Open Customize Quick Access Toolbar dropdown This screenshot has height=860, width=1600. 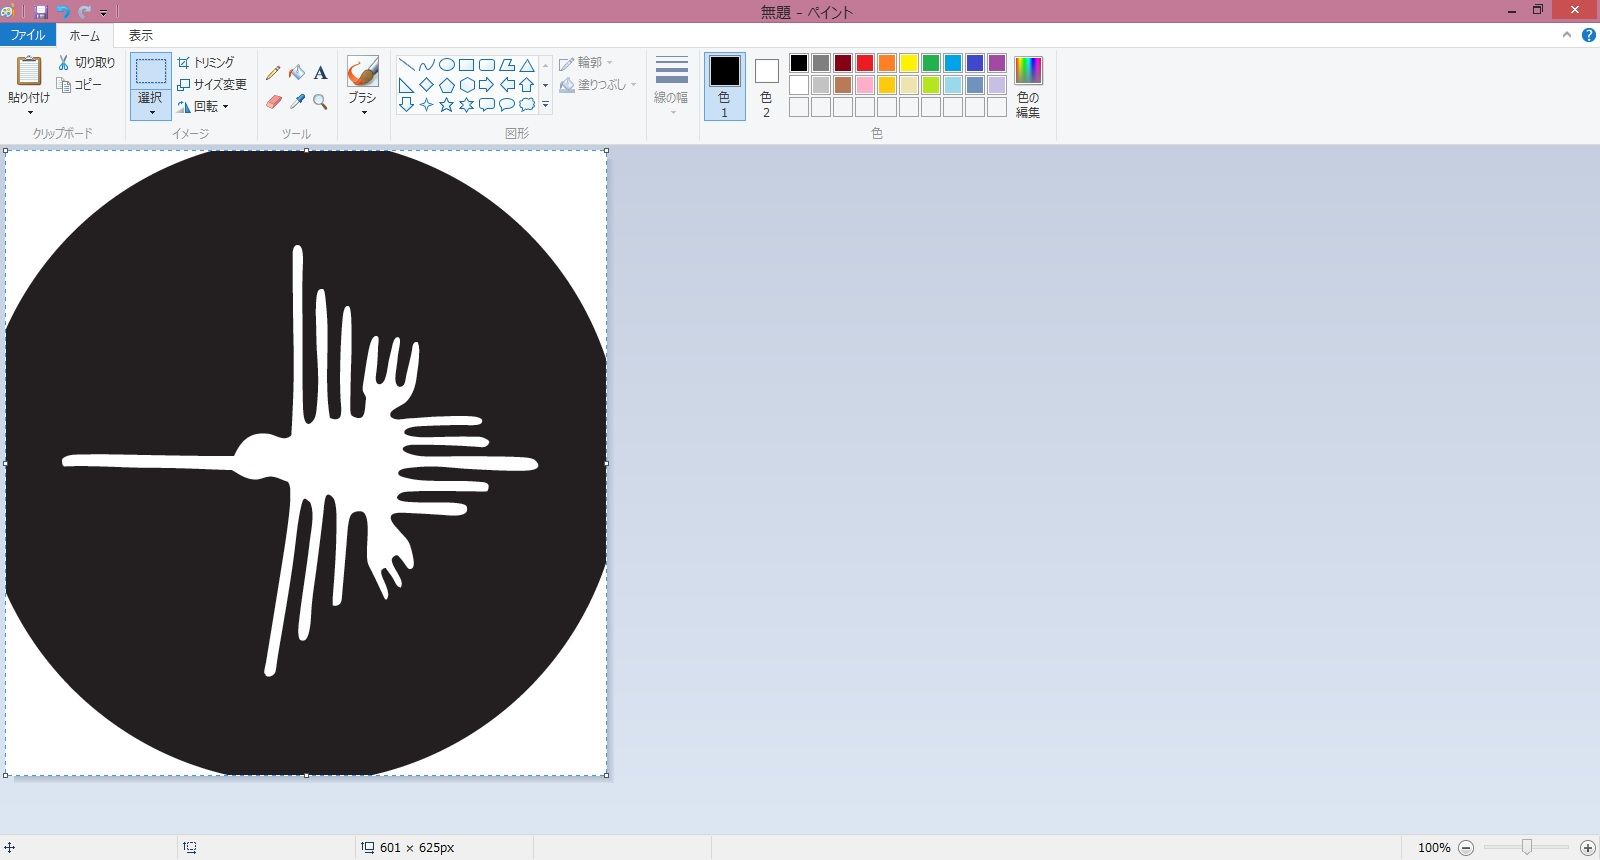[x=103, y=13]
